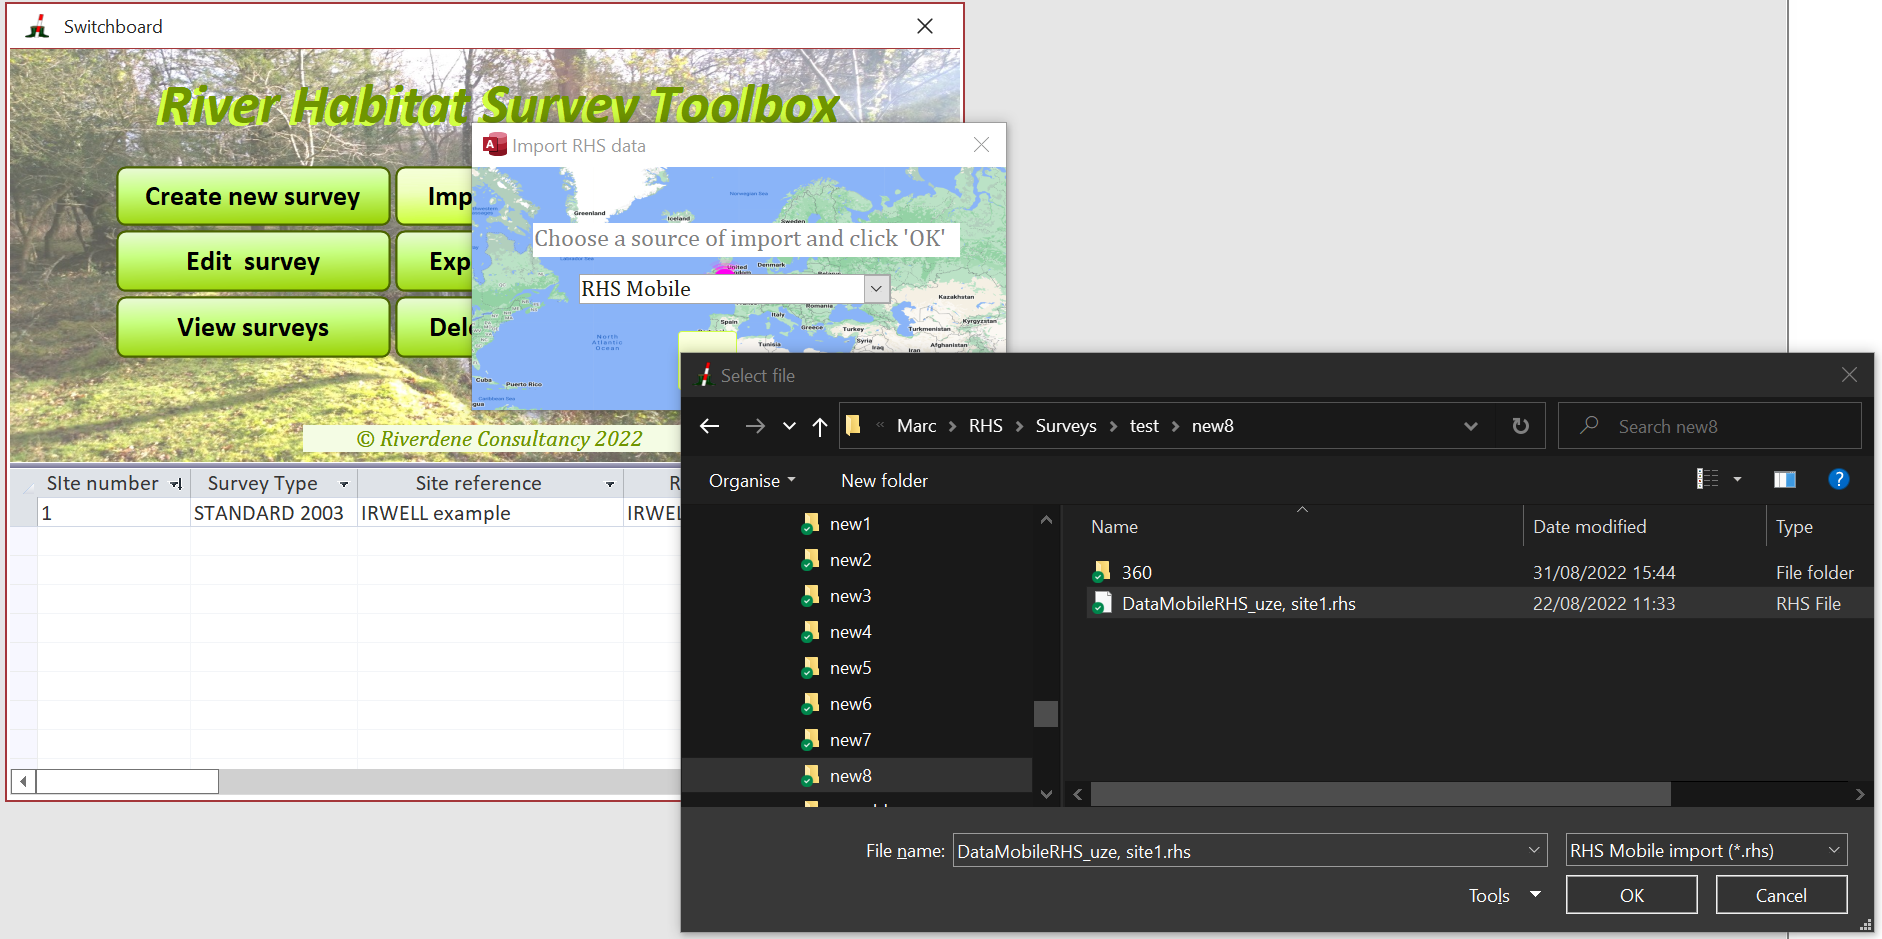Open Survey Type column filter dropdown

[344, 484]
